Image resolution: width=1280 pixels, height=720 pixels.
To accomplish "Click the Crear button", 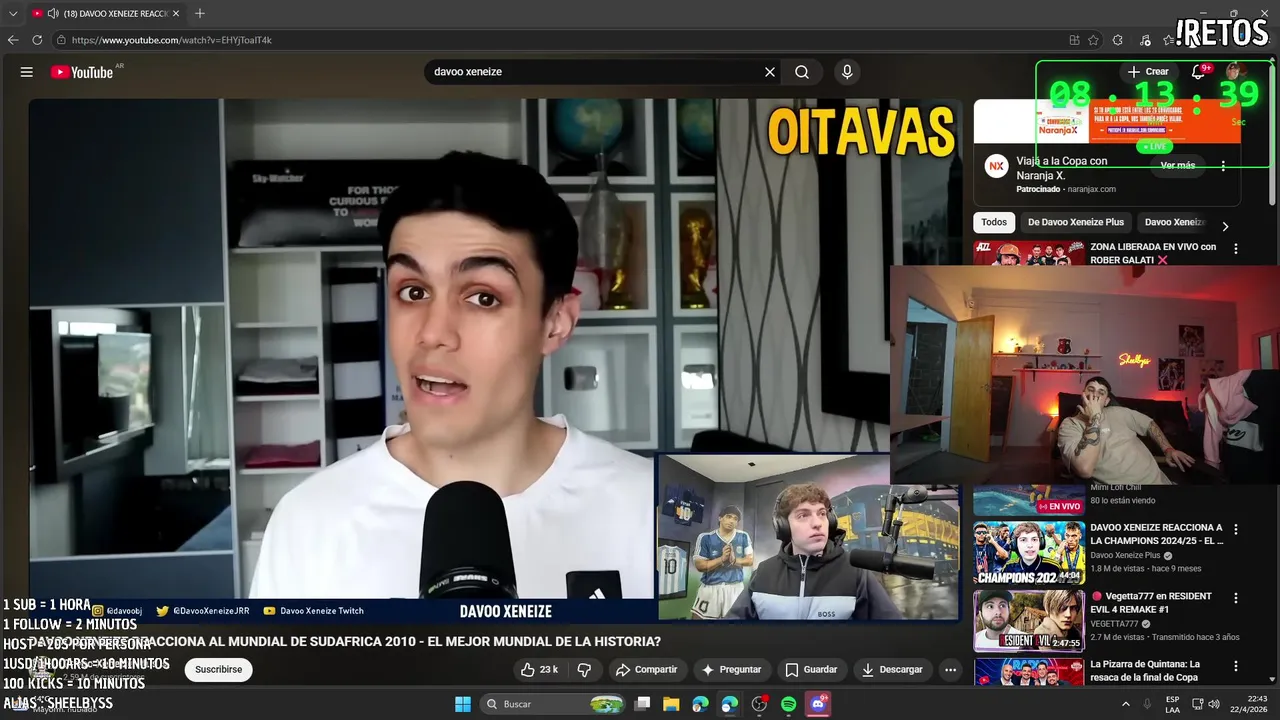I will [1148, 72].
